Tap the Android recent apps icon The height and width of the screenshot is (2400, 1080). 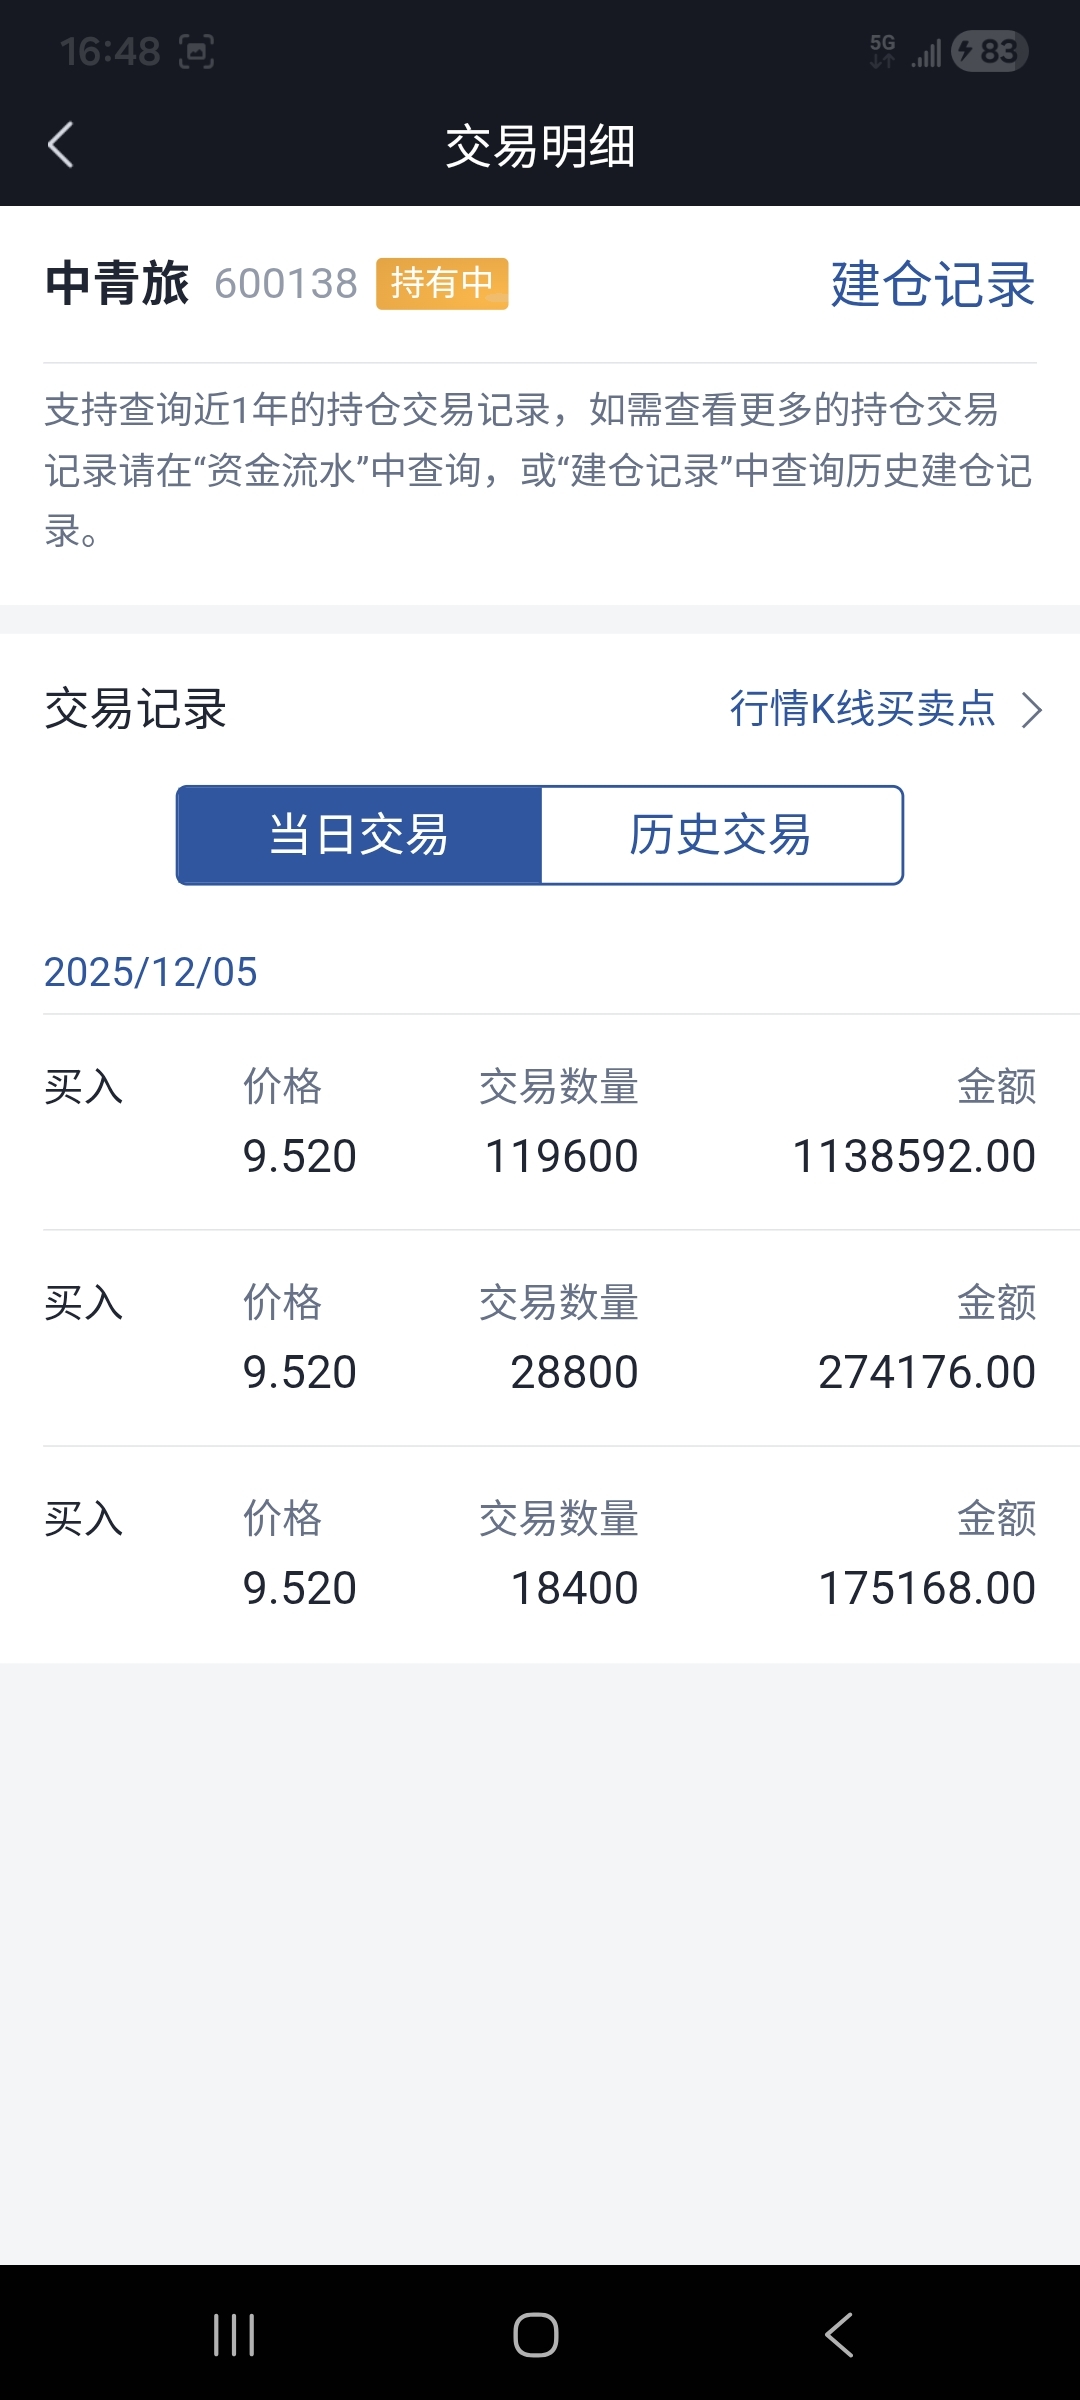click(x=235, y=2335)
